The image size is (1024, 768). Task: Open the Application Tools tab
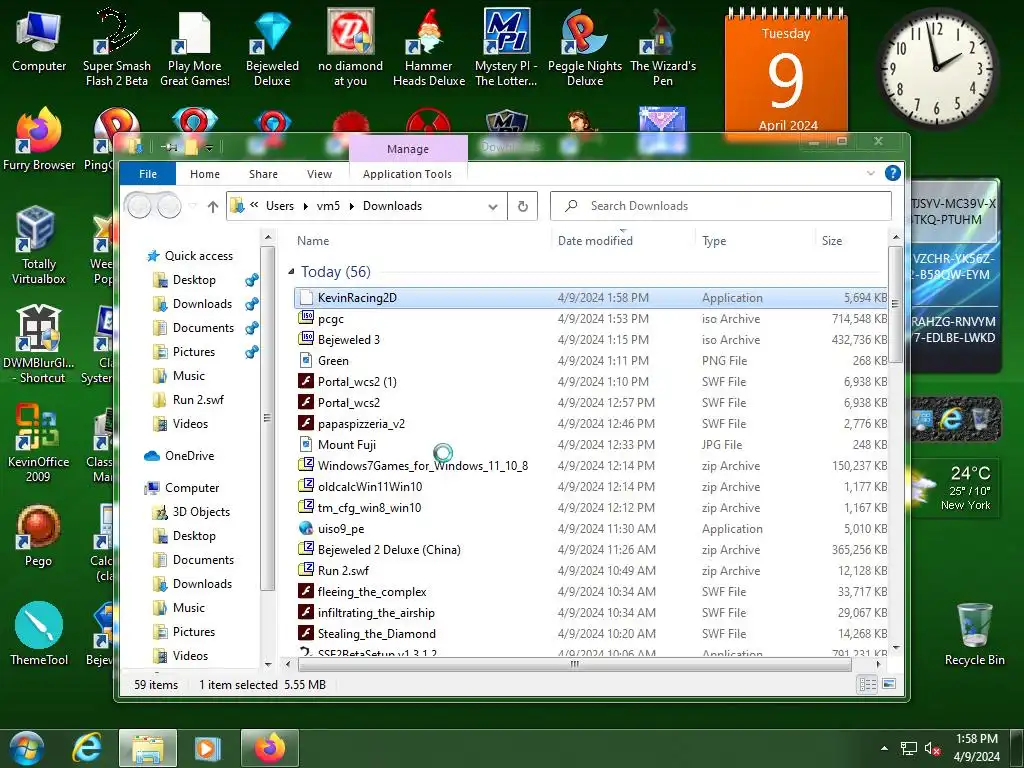[x=408, y=174]
